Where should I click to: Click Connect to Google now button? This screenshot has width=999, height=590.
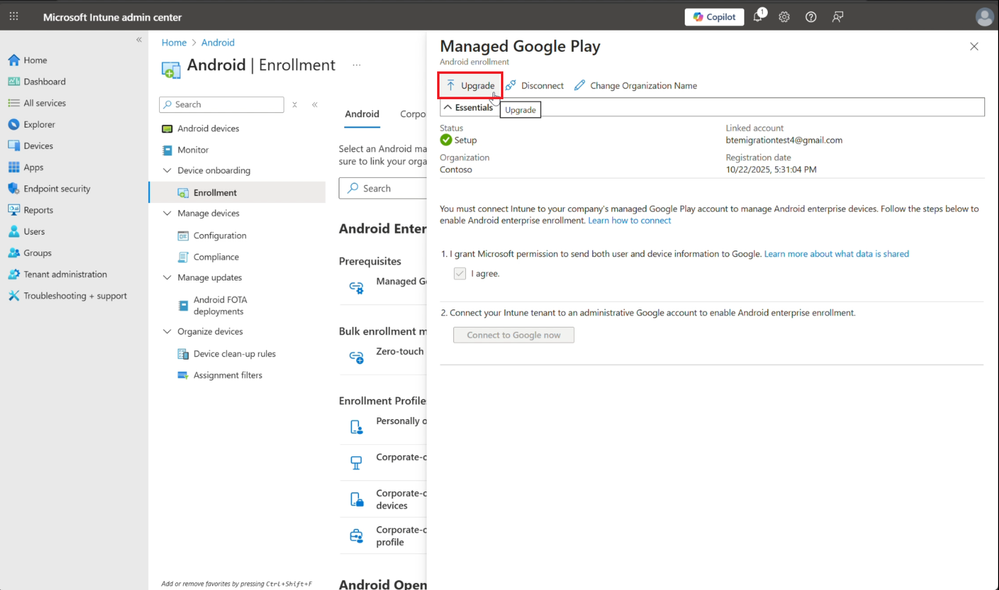pos(514,335)
